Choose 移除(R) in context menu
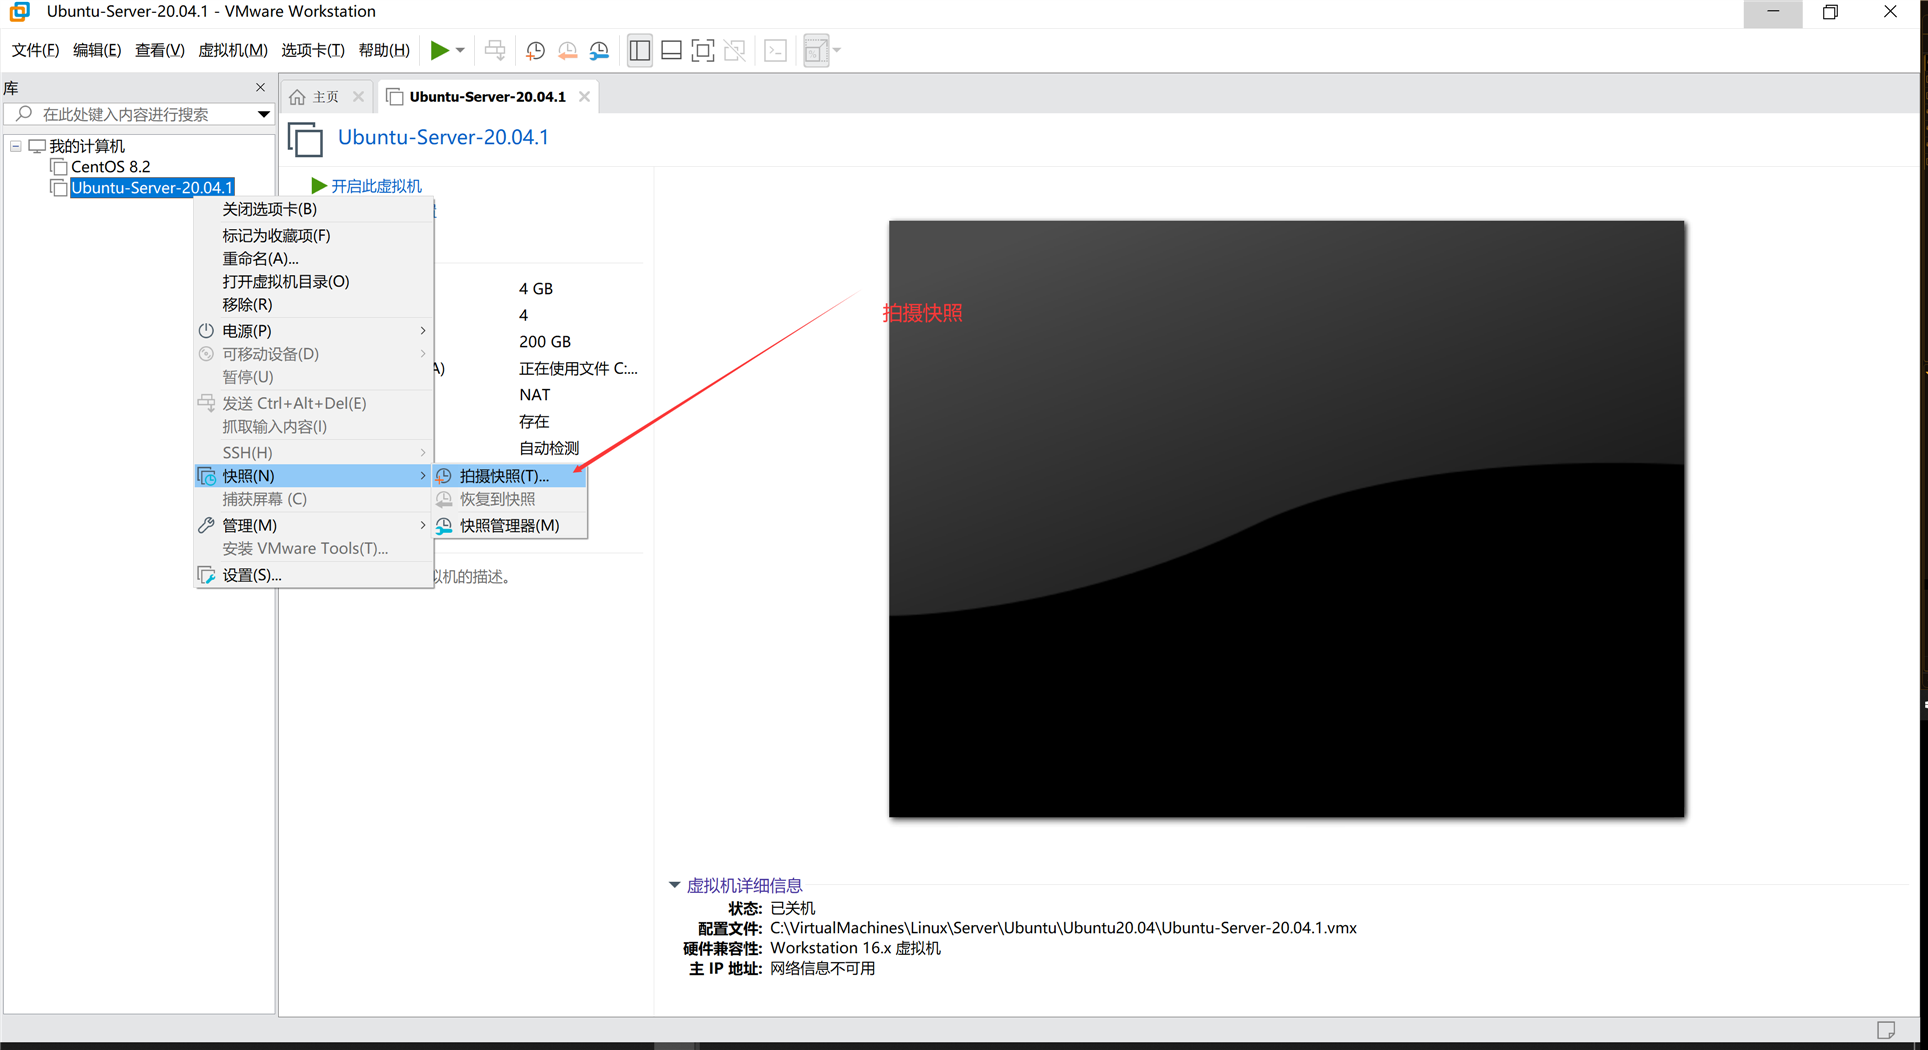 coord(314,304)
